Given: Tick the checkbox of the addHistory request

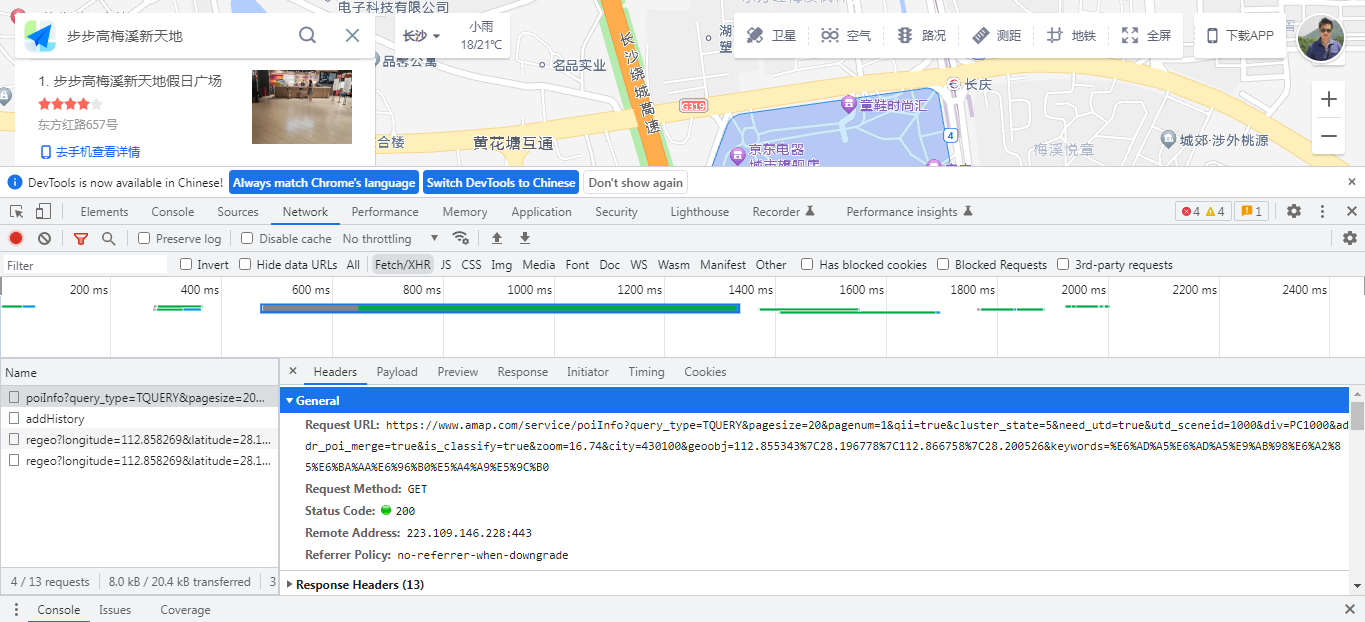Looking at the screenshot, I should pyautogui.click(x=14, y=418).
